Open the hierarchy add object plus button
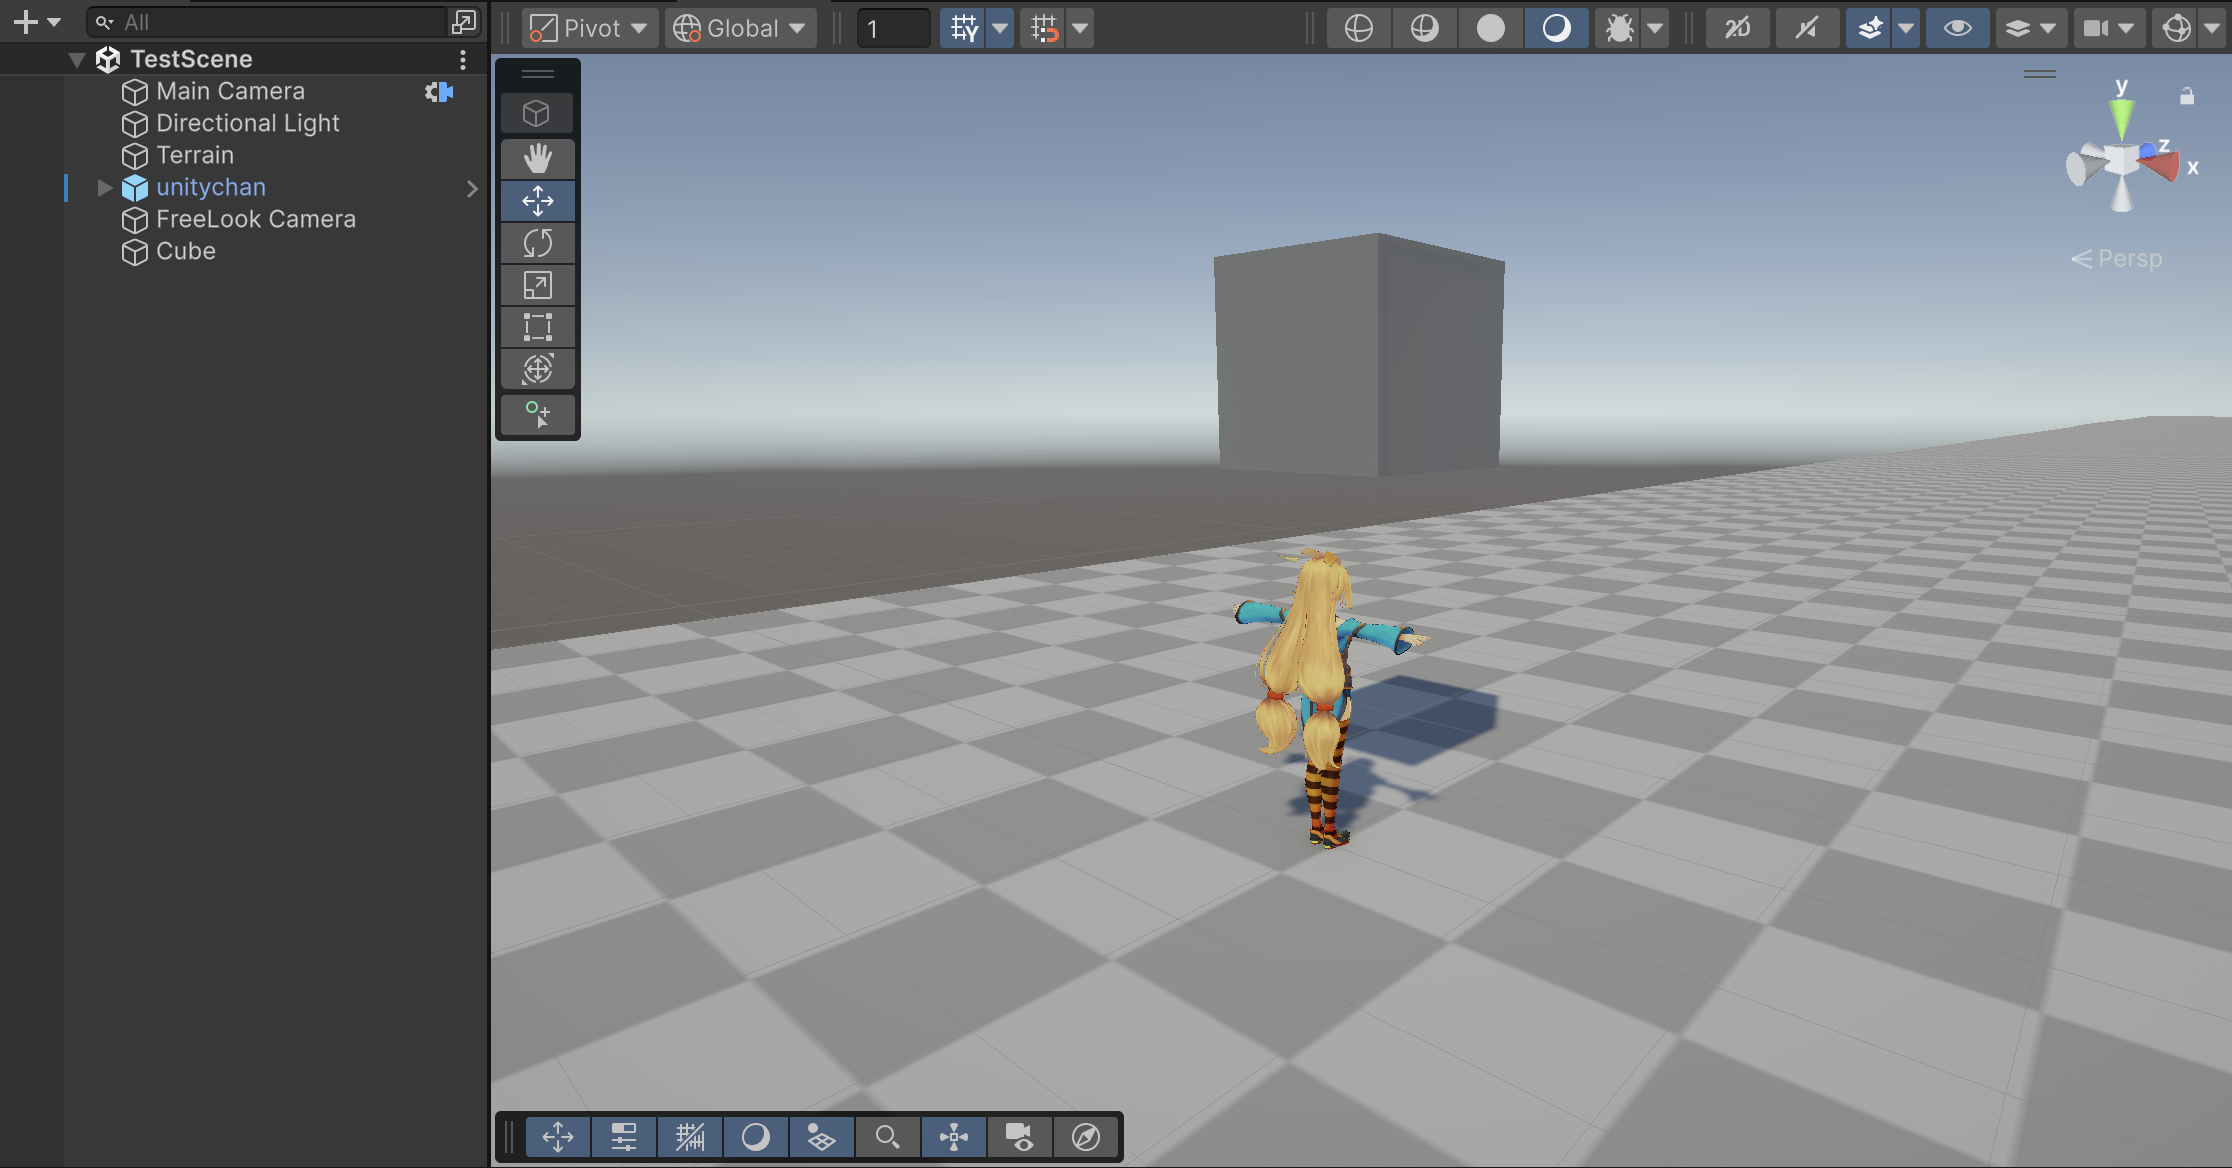 tap(26, 22)
